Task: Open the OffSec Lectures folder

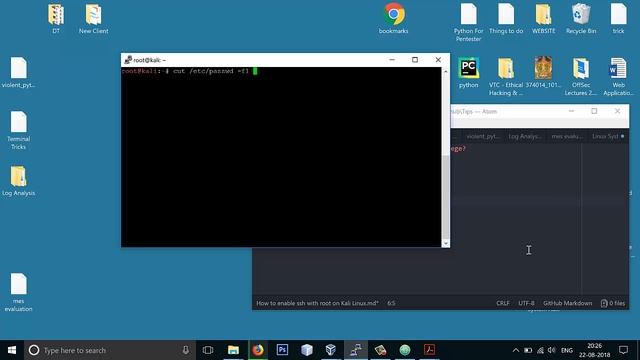Action: [x=581, y=77]
